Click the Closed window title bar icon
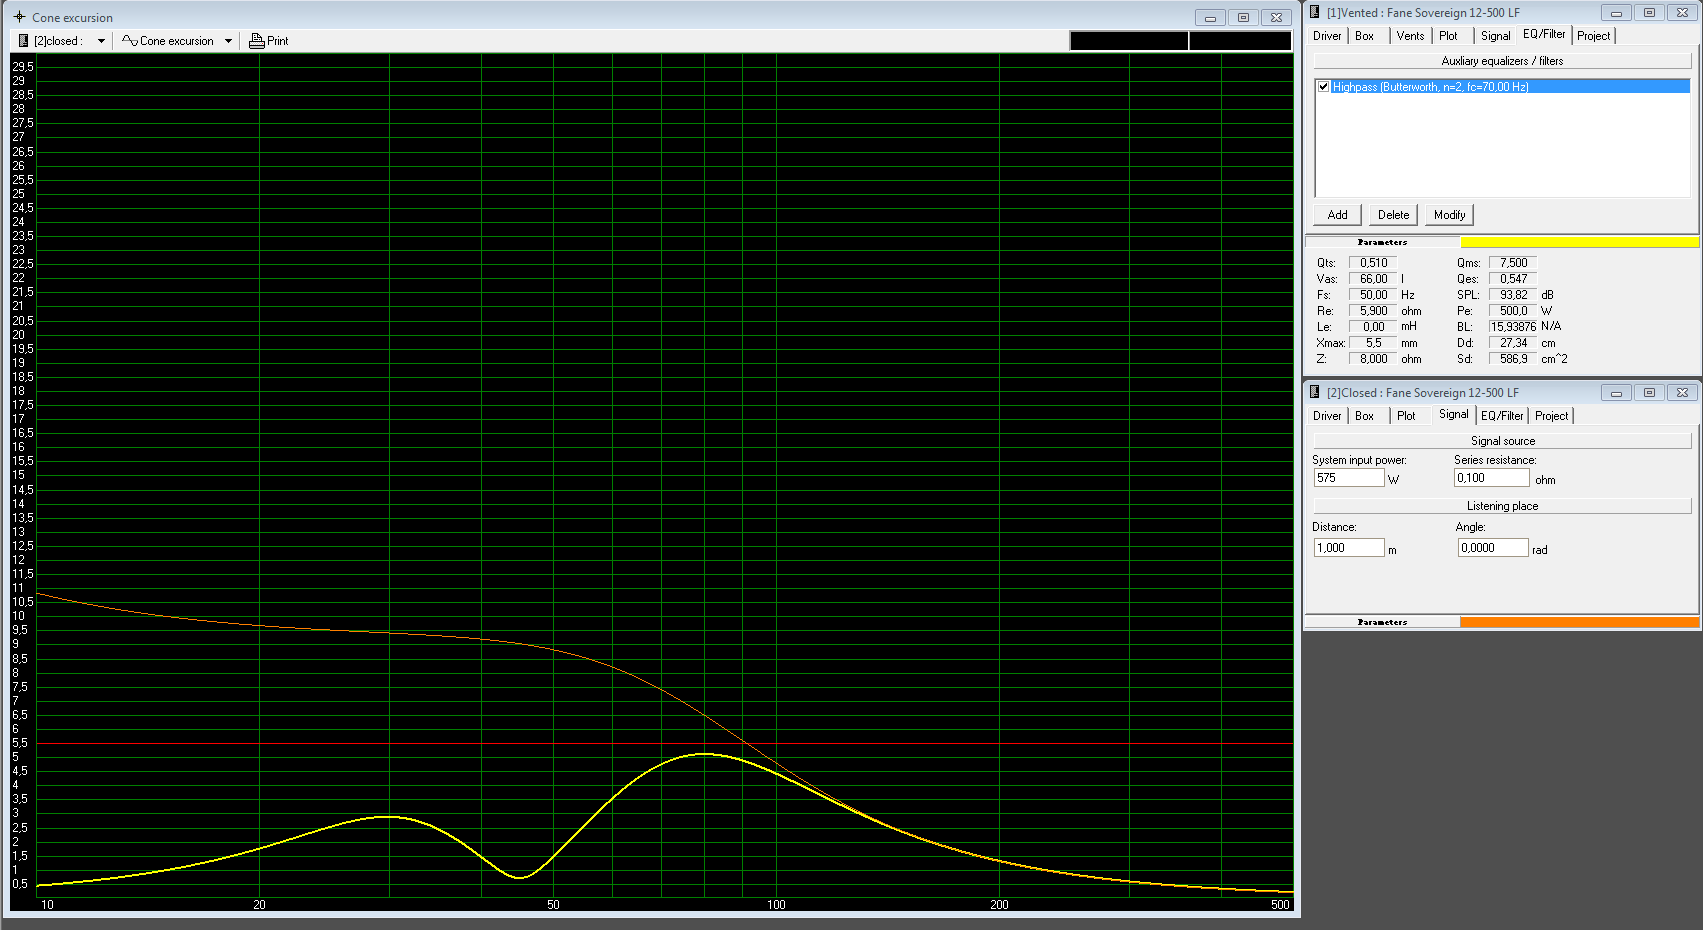The height and width of the screenshot is (930, 1703). tap(1315, 392)
